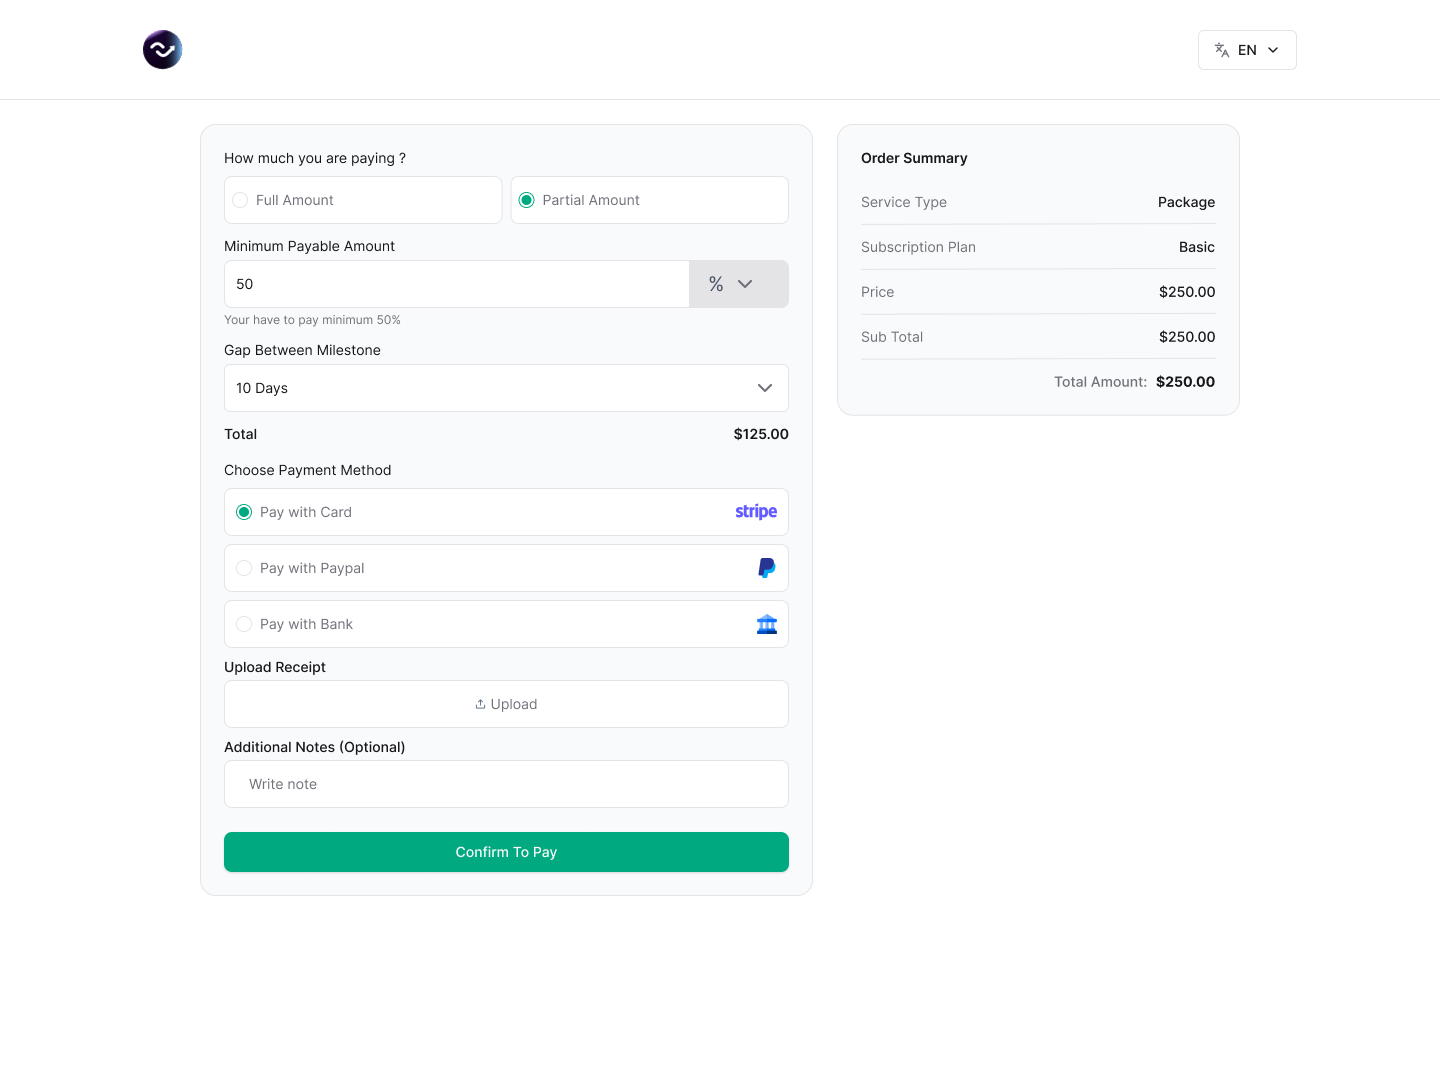Click the chevron beside the percent sign
Image resolution: width=1440 pixels, height=1084 pixels.
745,284
